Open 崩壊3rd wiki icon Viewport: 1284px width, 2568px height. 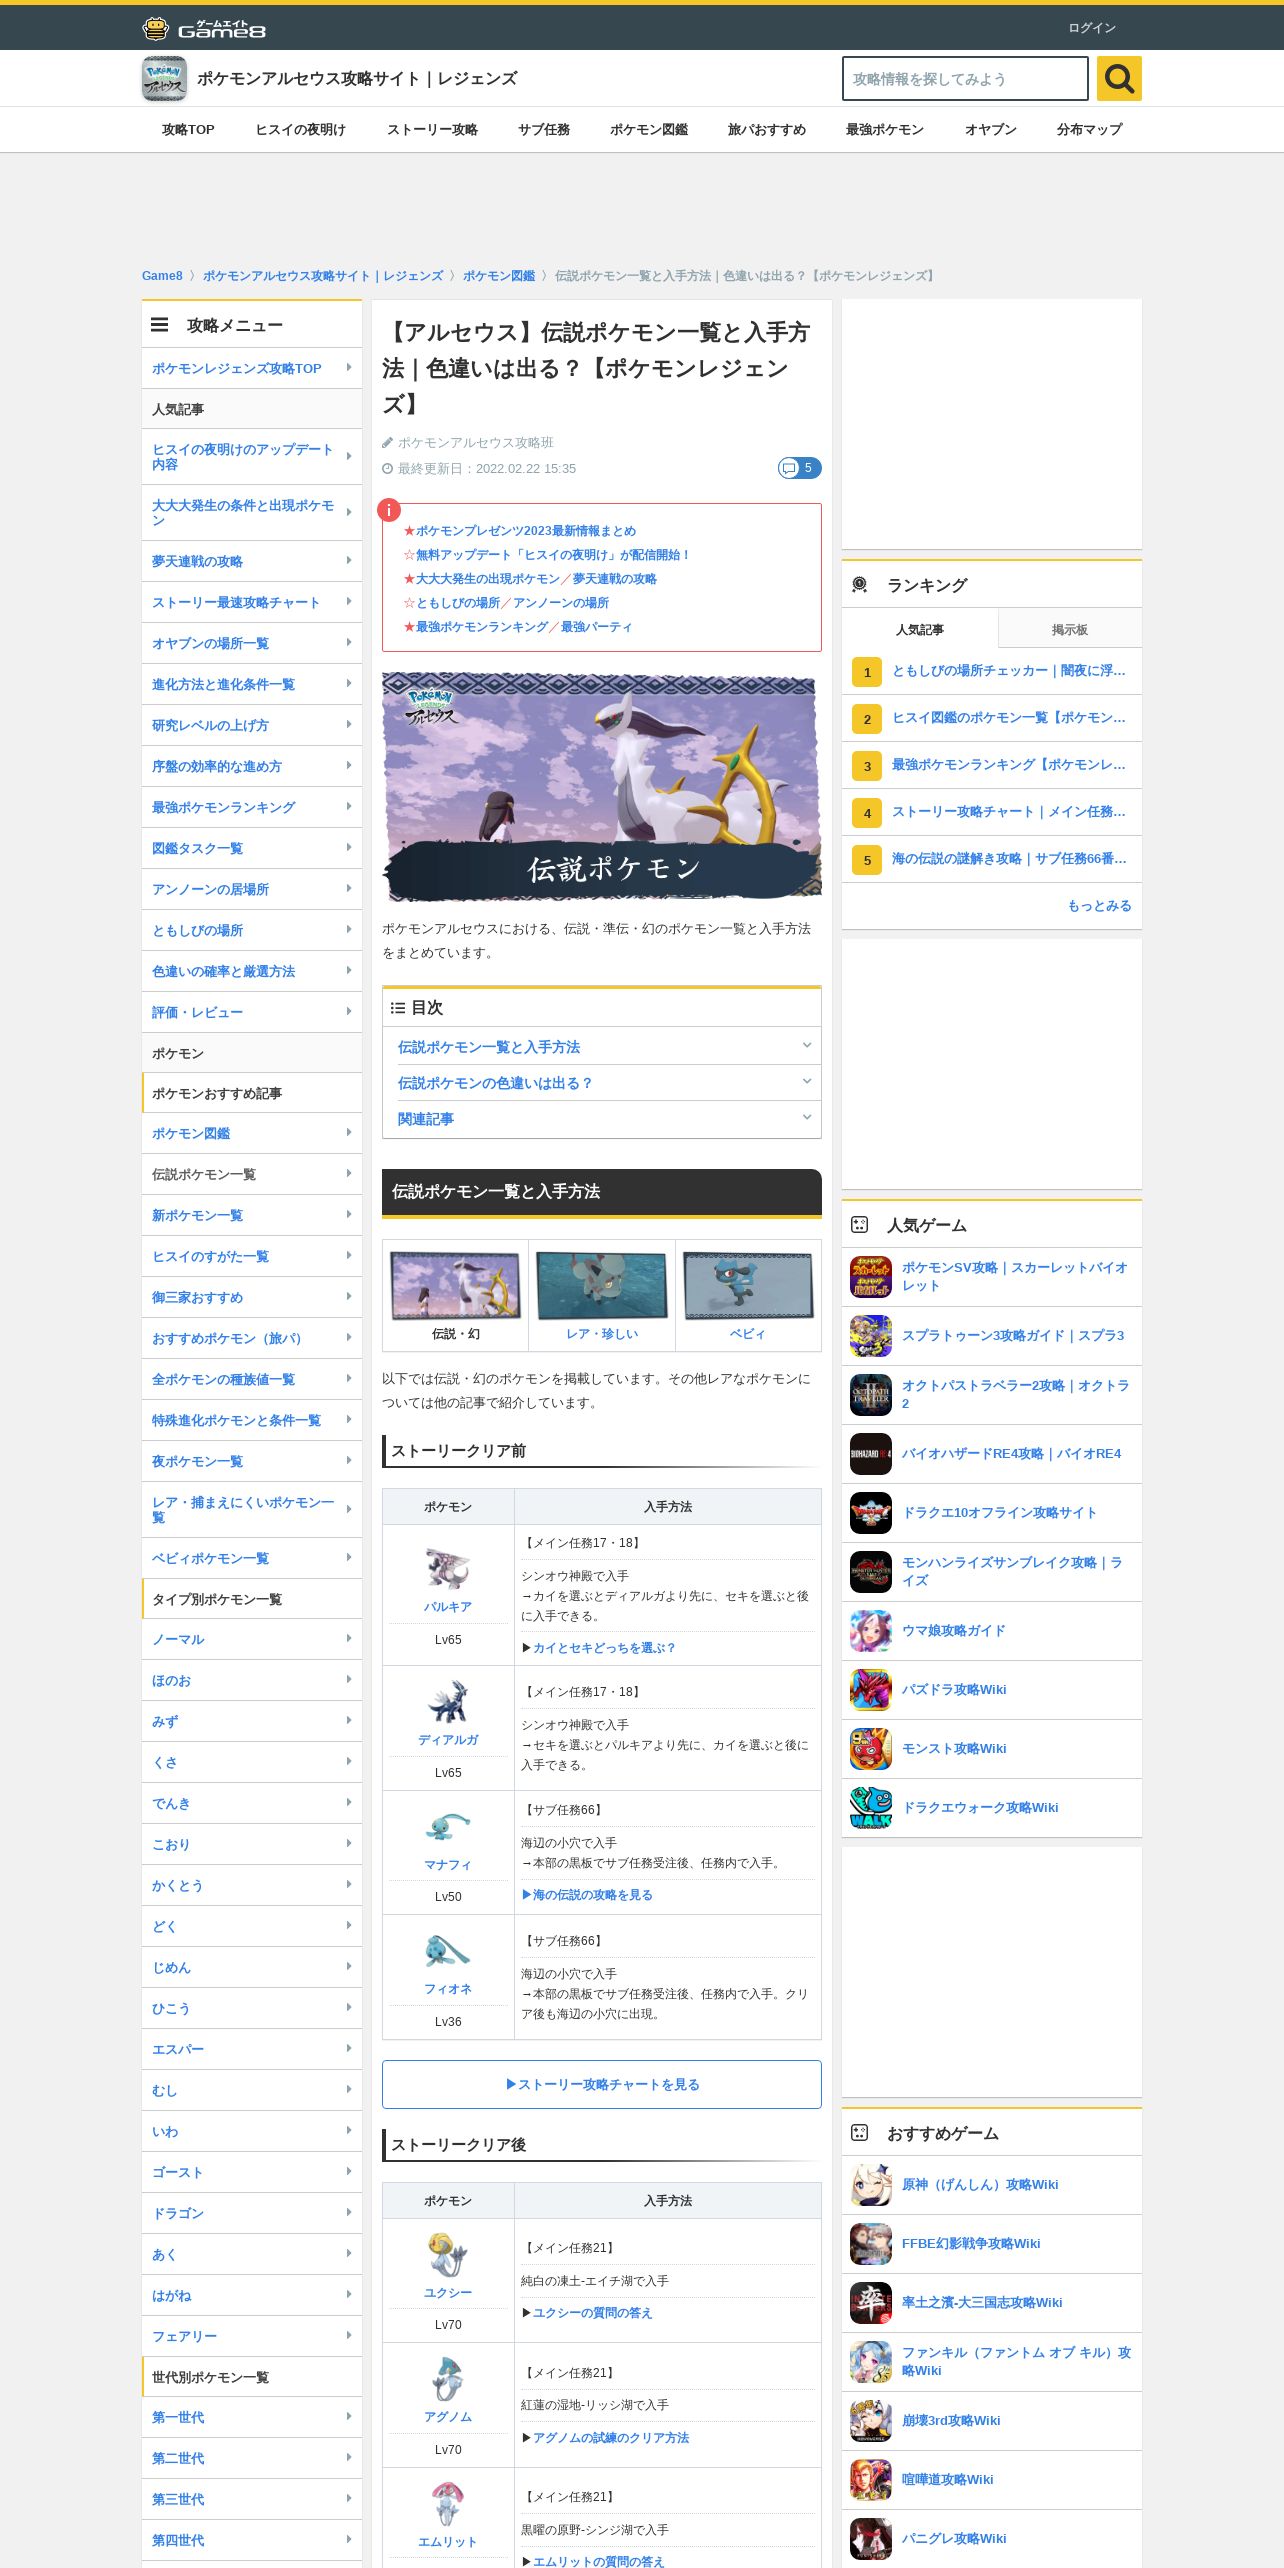coord(871,2421)
